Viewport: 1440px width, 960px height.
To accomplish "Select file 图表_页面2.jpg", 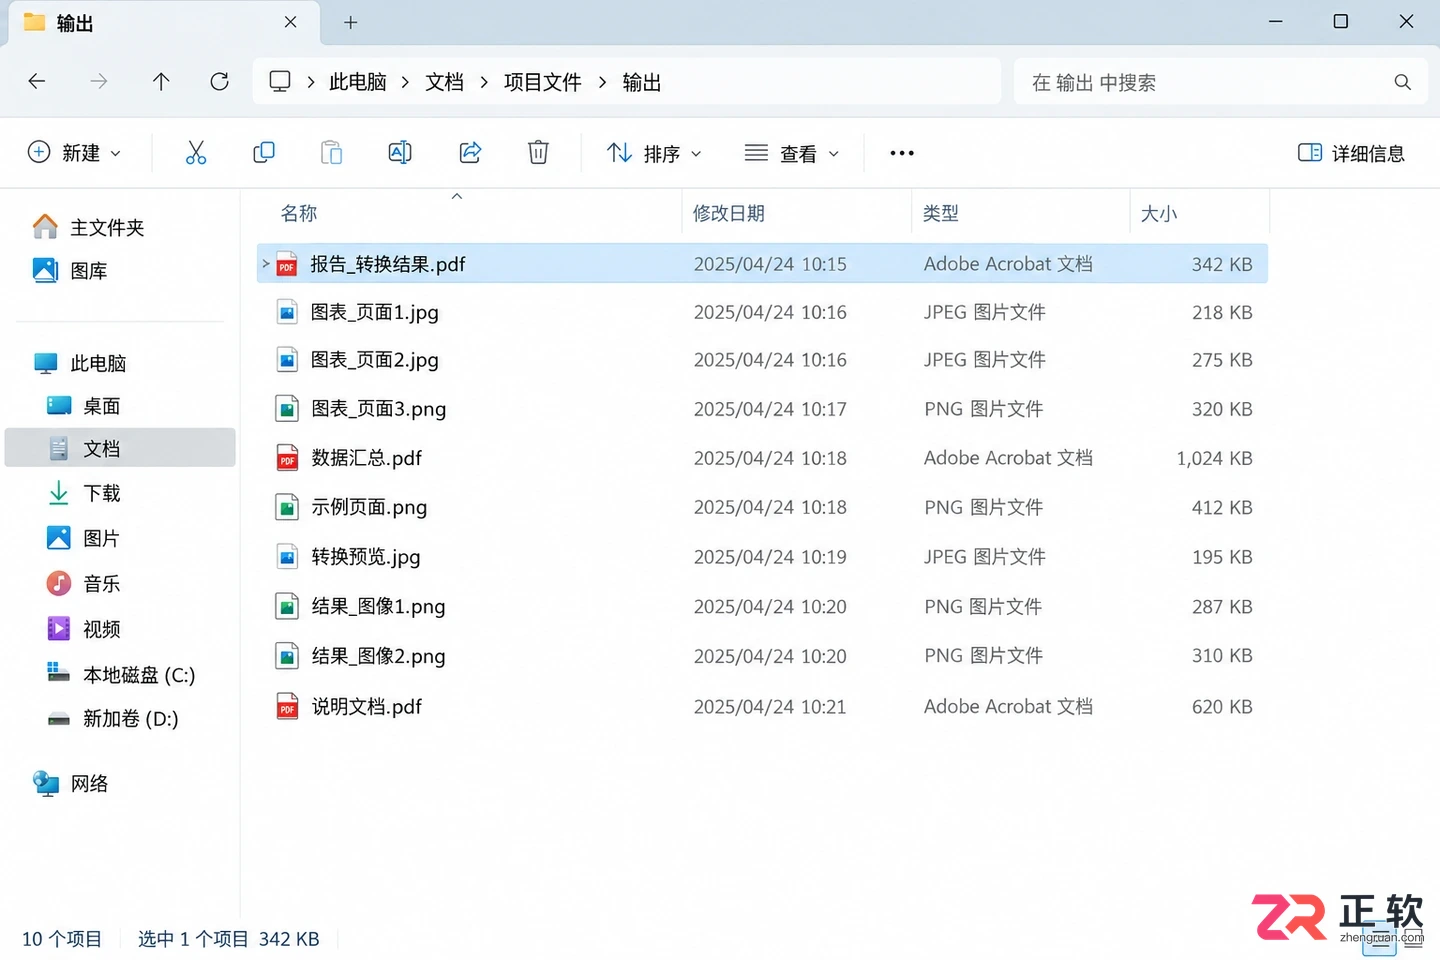I will tap(762, 360).
